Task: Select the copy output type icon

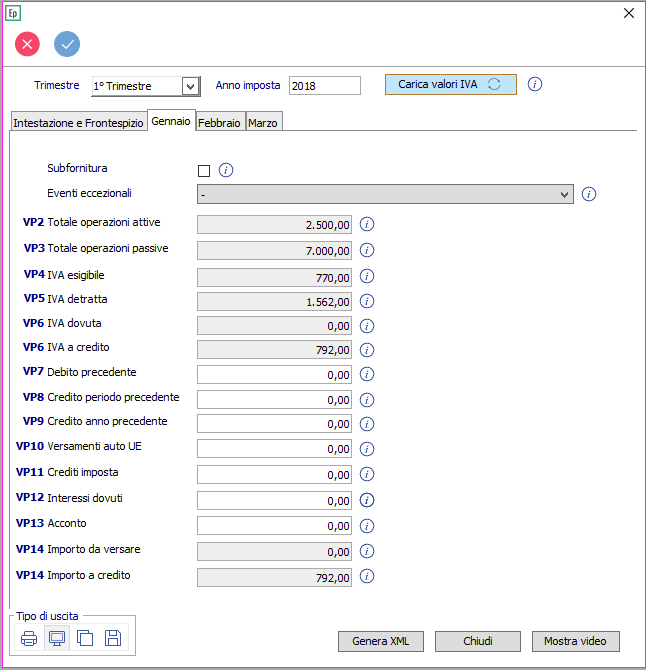Action: click(85, 638)
